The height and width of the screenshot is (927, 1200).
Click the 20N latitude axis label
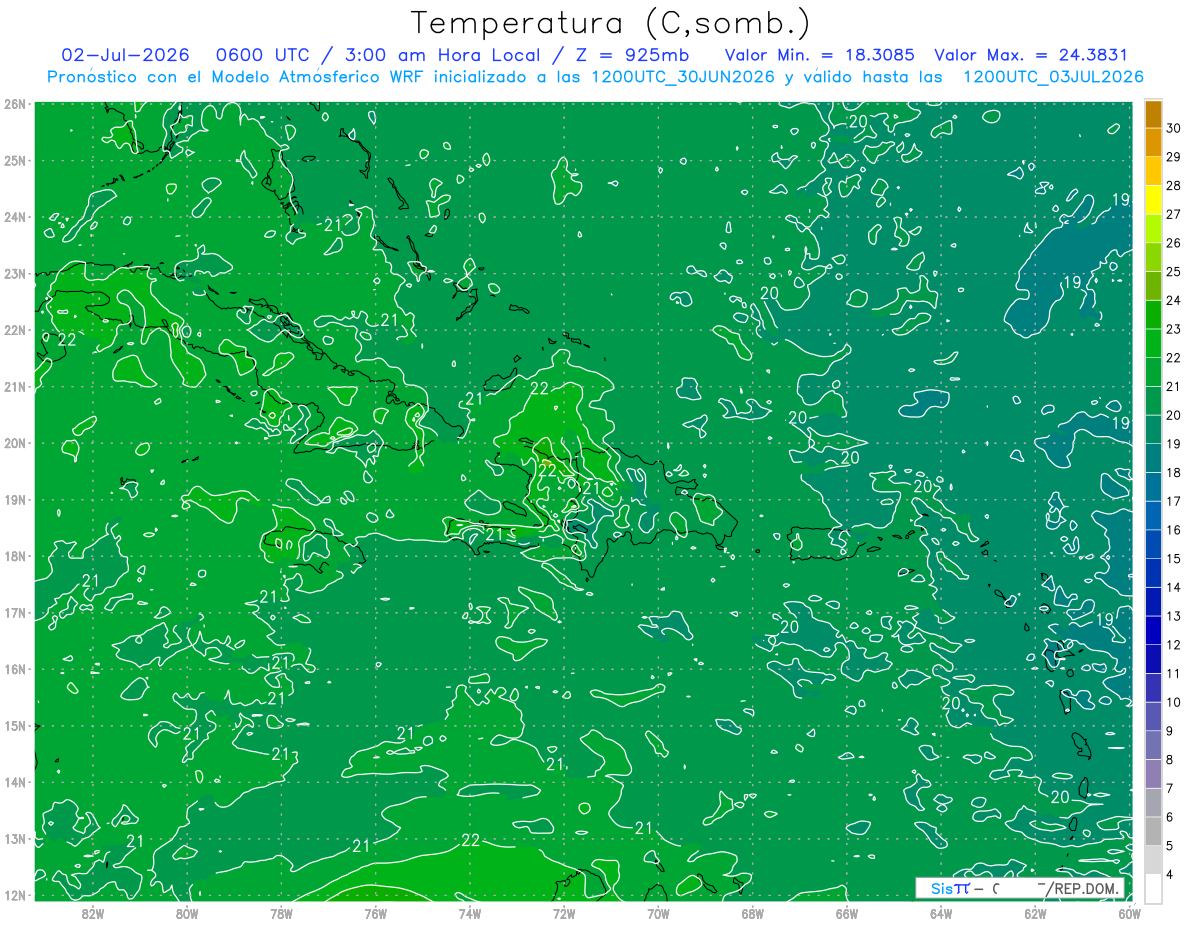point(15,443)
